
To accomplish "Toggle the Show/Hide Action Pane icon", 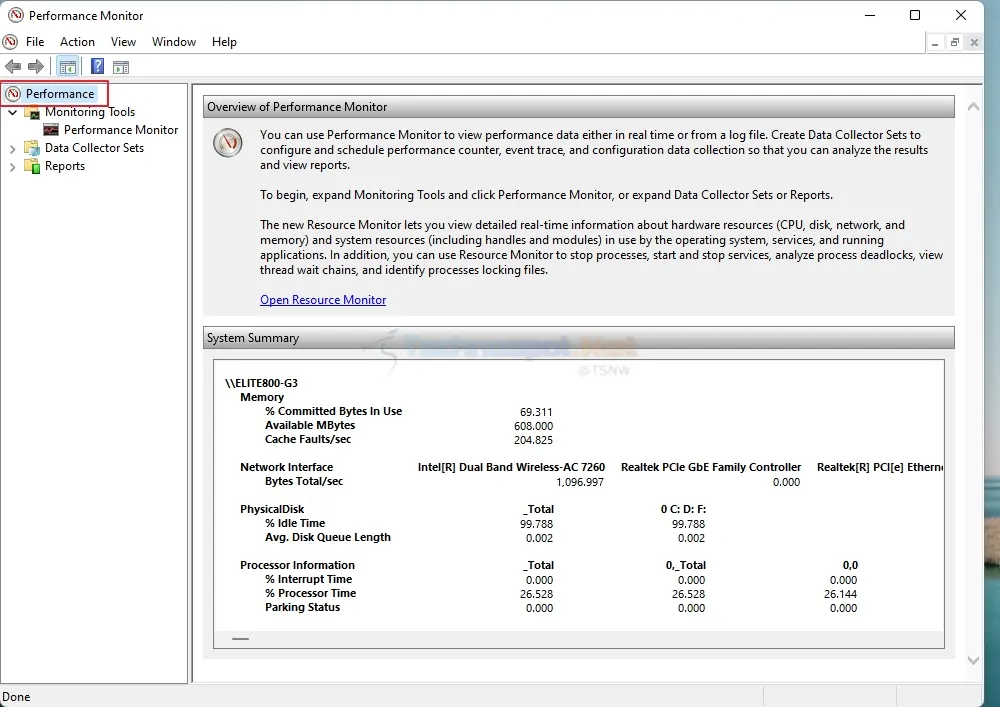I will pos(121,66).
